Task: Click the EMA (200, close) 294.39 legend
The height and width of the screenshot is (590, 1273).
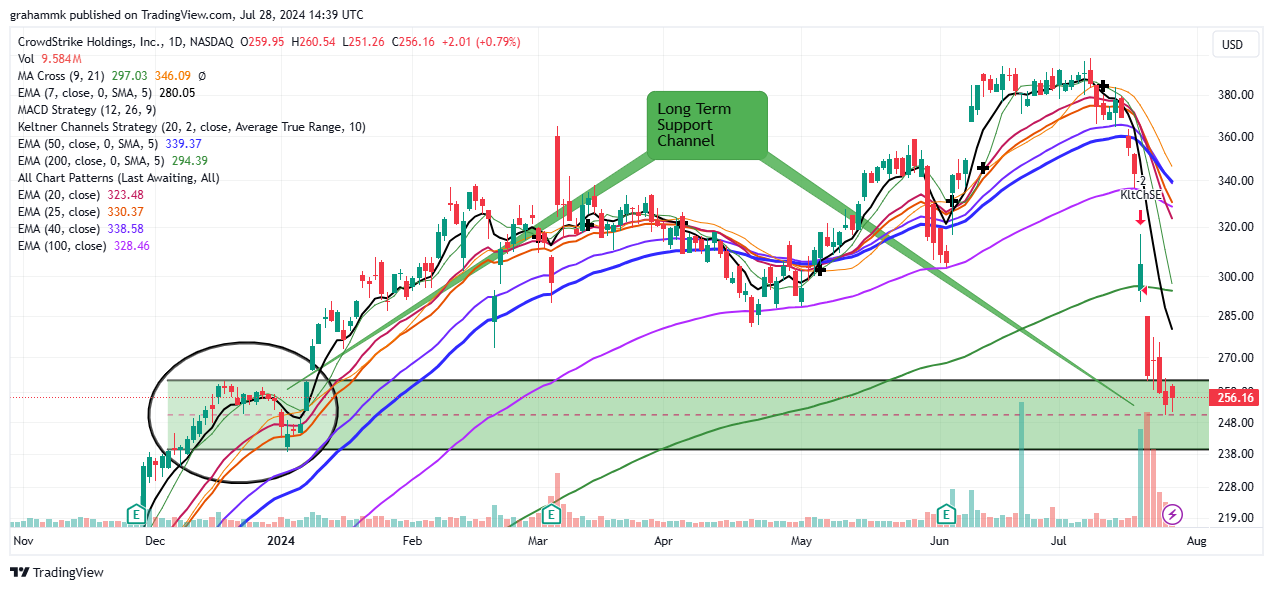Action: click(x=113, y=161)
